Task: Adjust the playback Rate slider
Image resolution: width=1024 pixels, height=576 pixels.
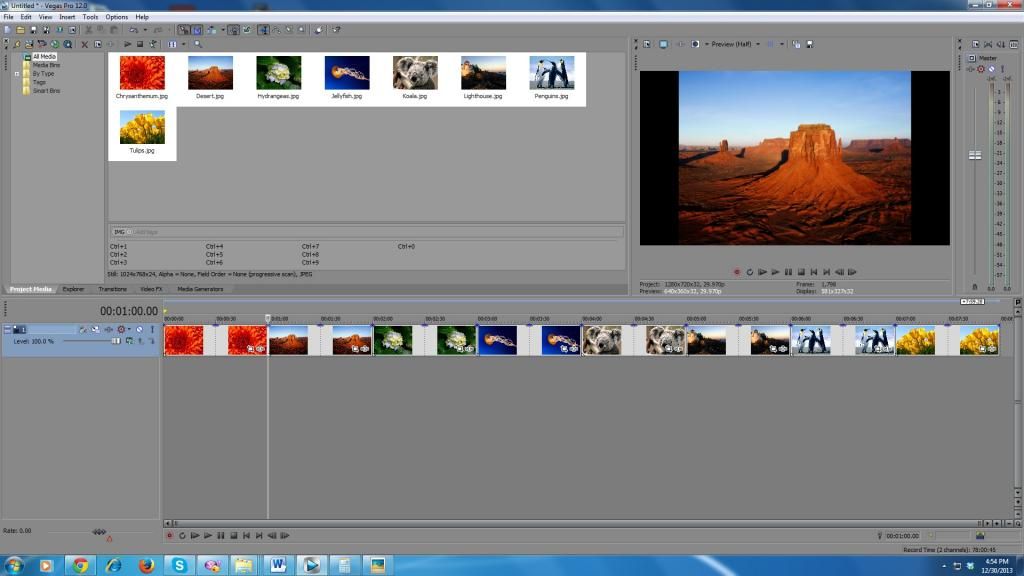Action: point(99,532)
